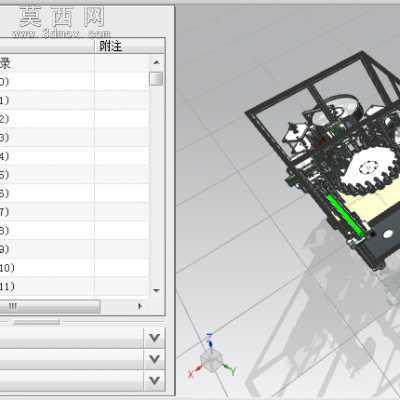The width and height of the screenshot is (400, 400).
Task: Expand the first collapsed section chevron below the list
Action: coord(154,338)
